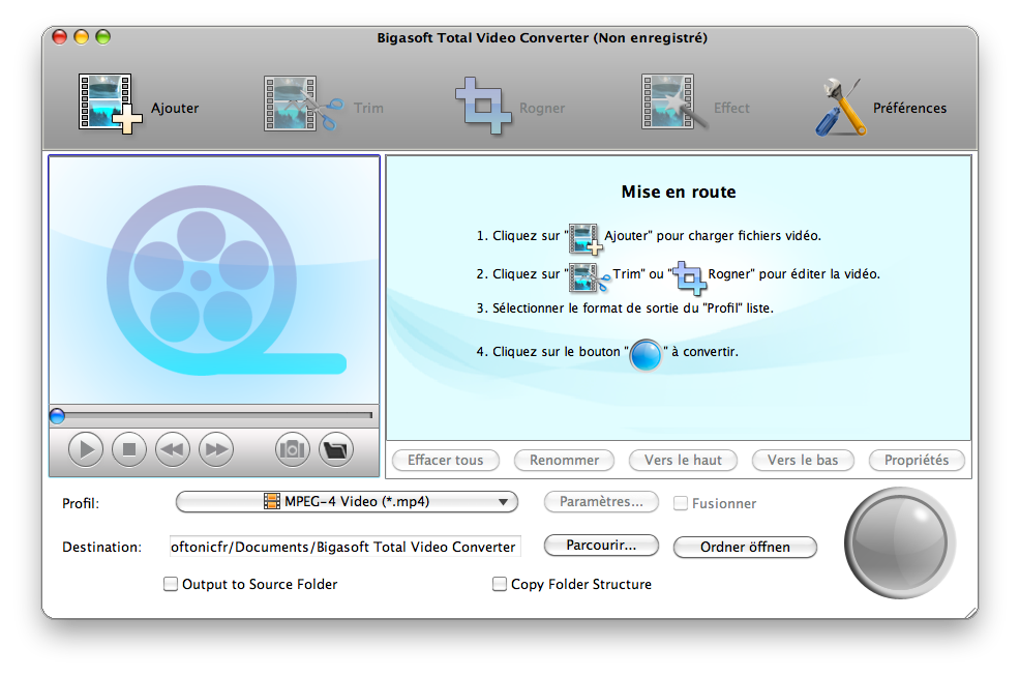This screenshot has height=676, width=1020.
Task: Toggle the Fusionner checkbox
Action: [680, 503]
